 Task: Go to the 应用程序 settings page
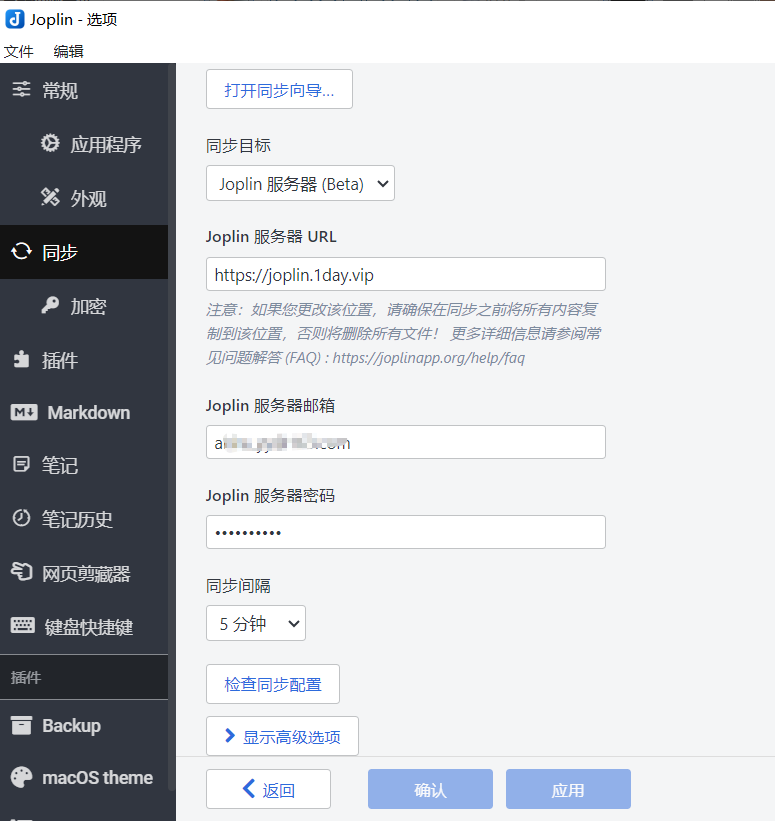coord(84,144)
